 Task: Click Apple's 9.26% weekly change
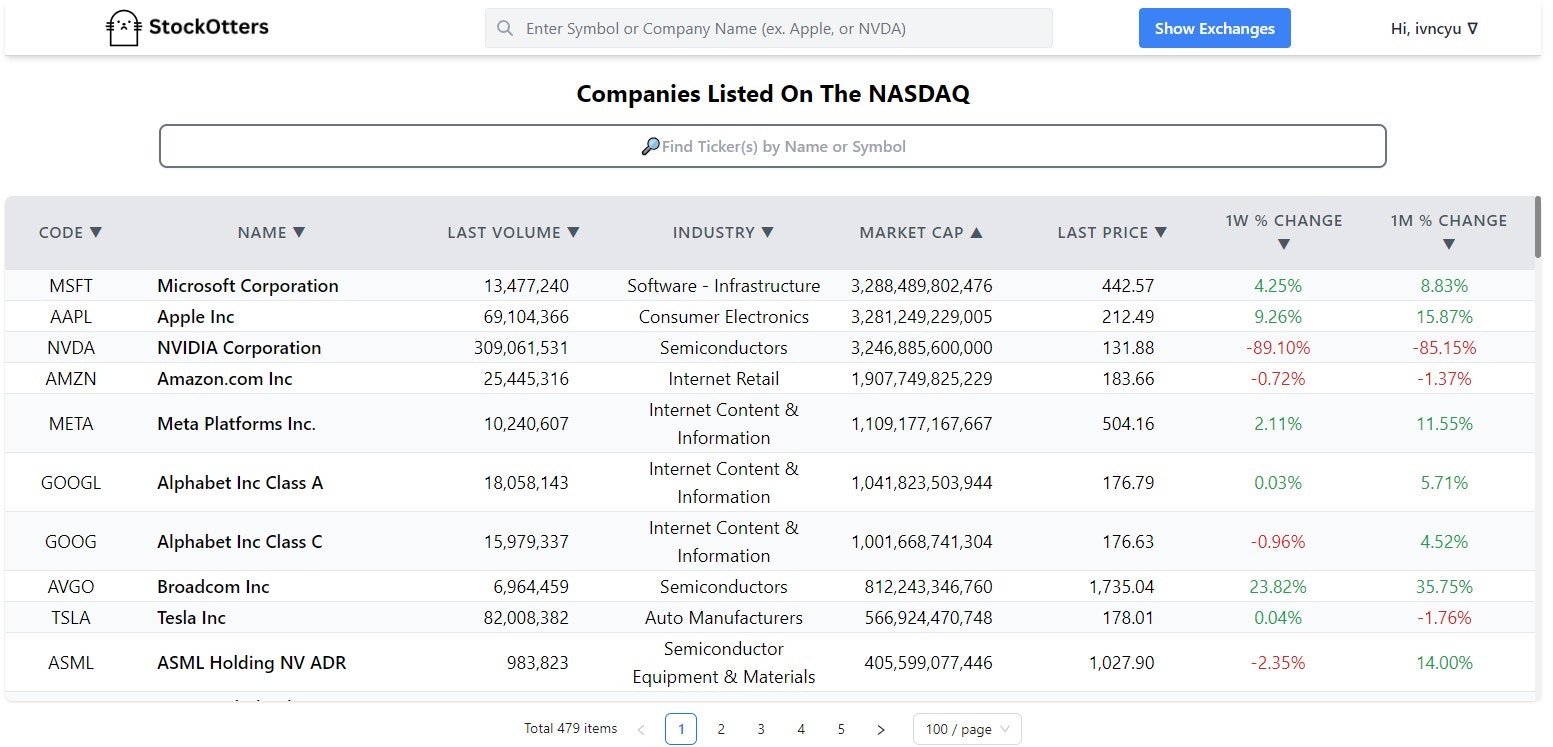coord(1278,317)
